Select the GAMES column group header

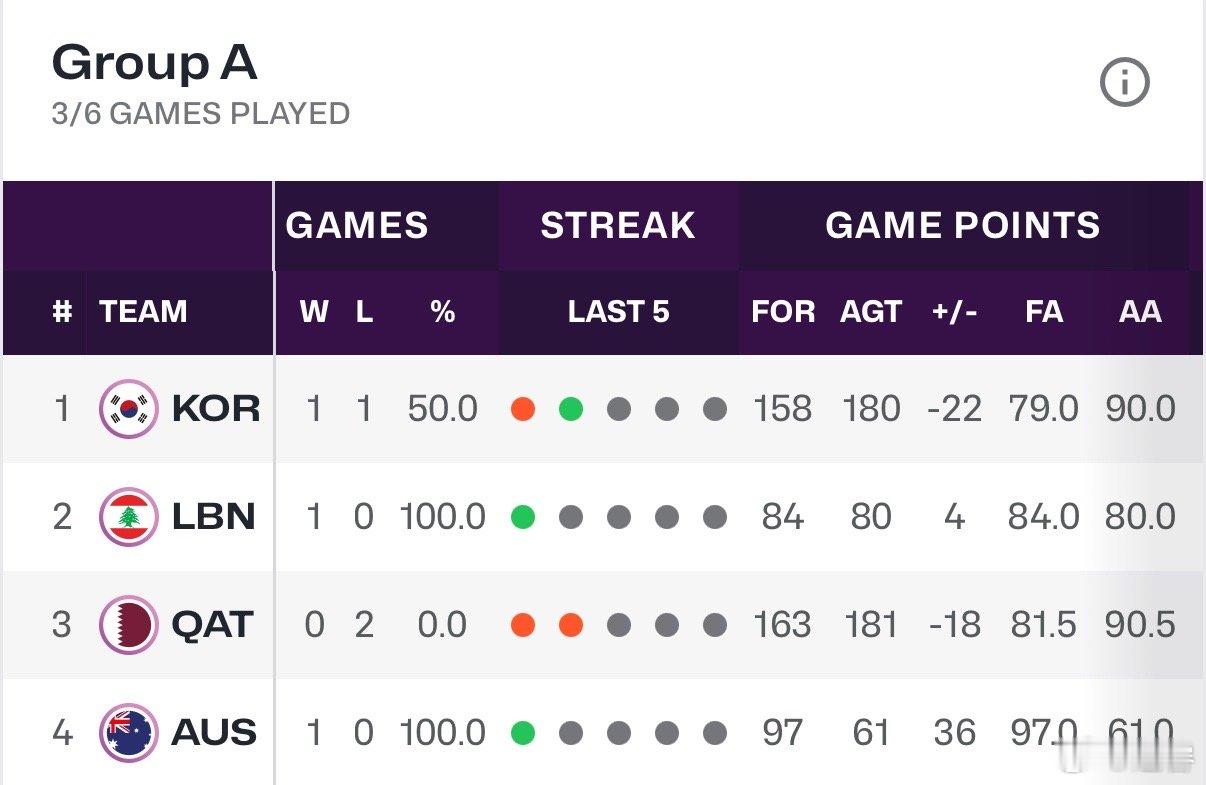tap(357, 225)
